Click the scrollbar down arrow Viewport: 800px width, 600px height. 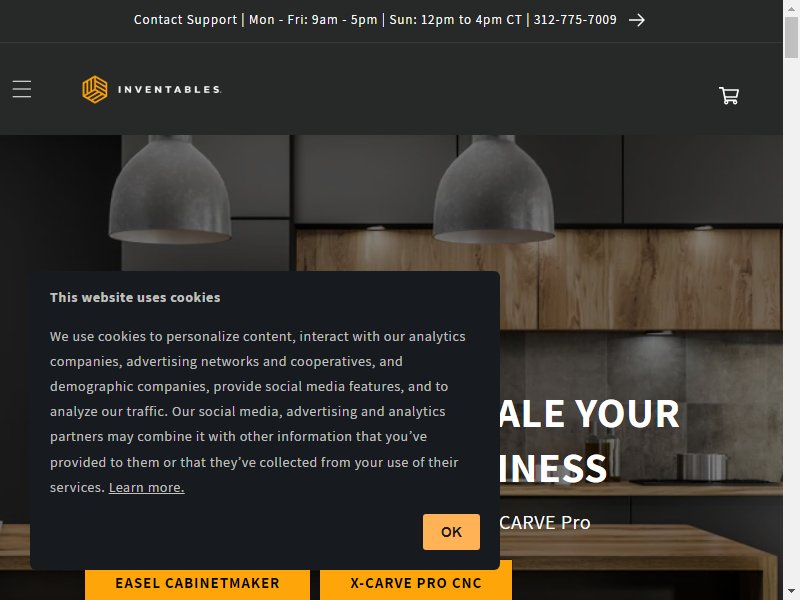791,593
